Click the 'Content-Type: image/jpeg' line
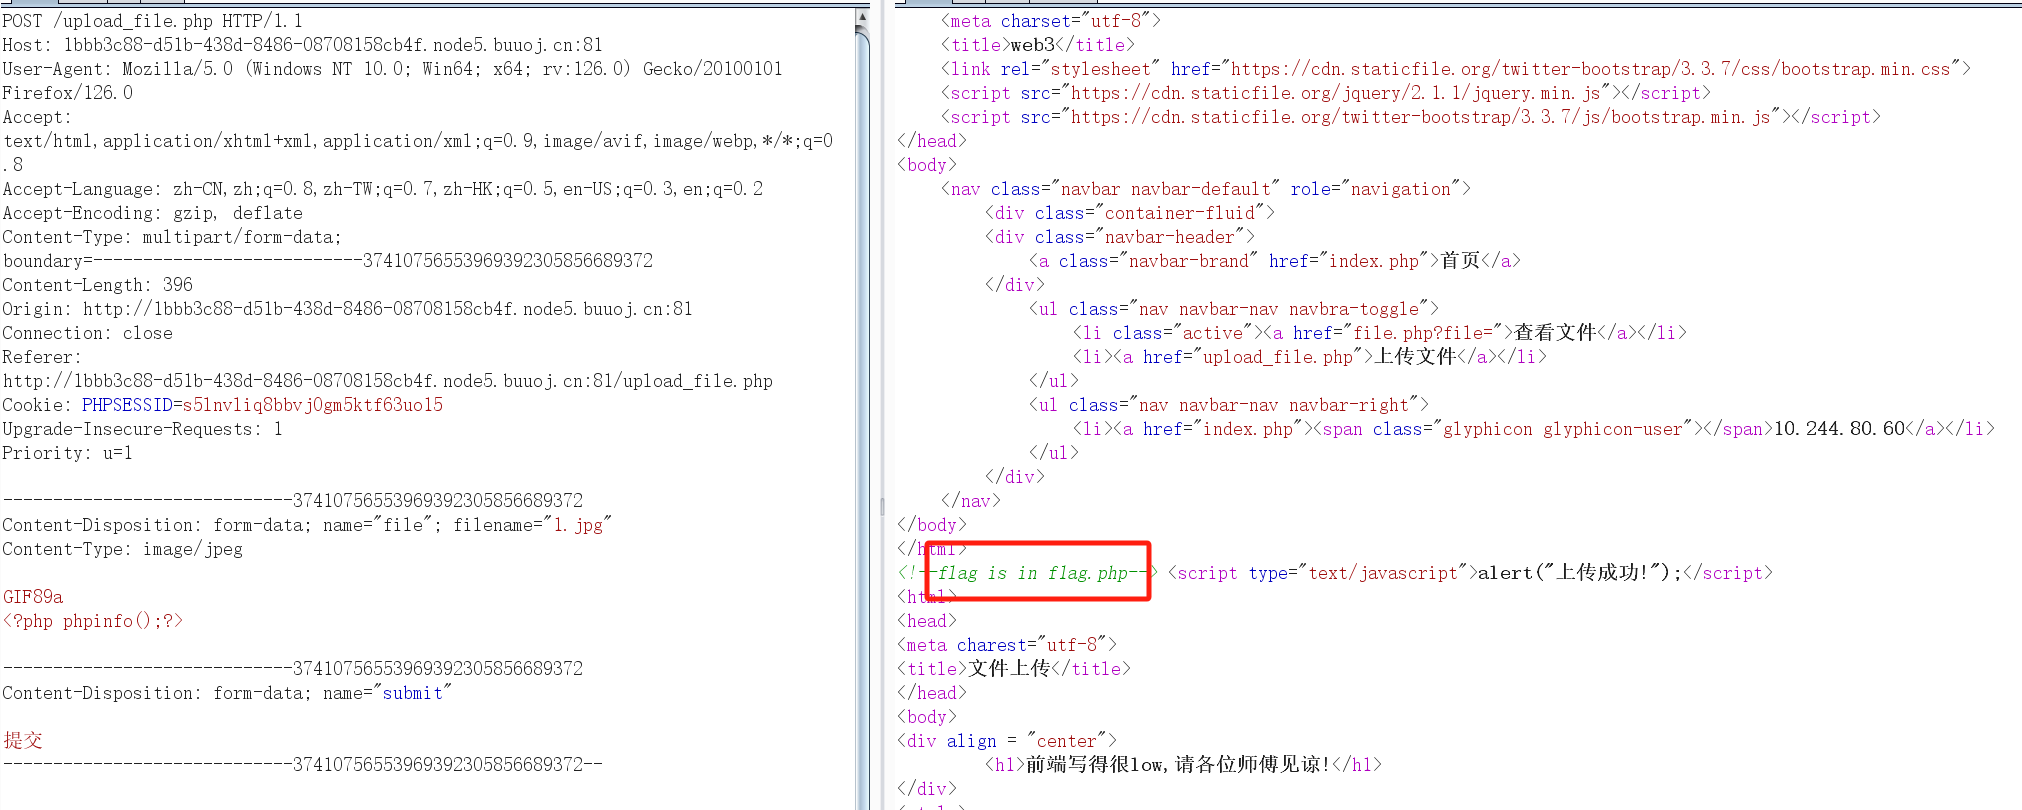The image size is (2022, 810). coord(122,549)
